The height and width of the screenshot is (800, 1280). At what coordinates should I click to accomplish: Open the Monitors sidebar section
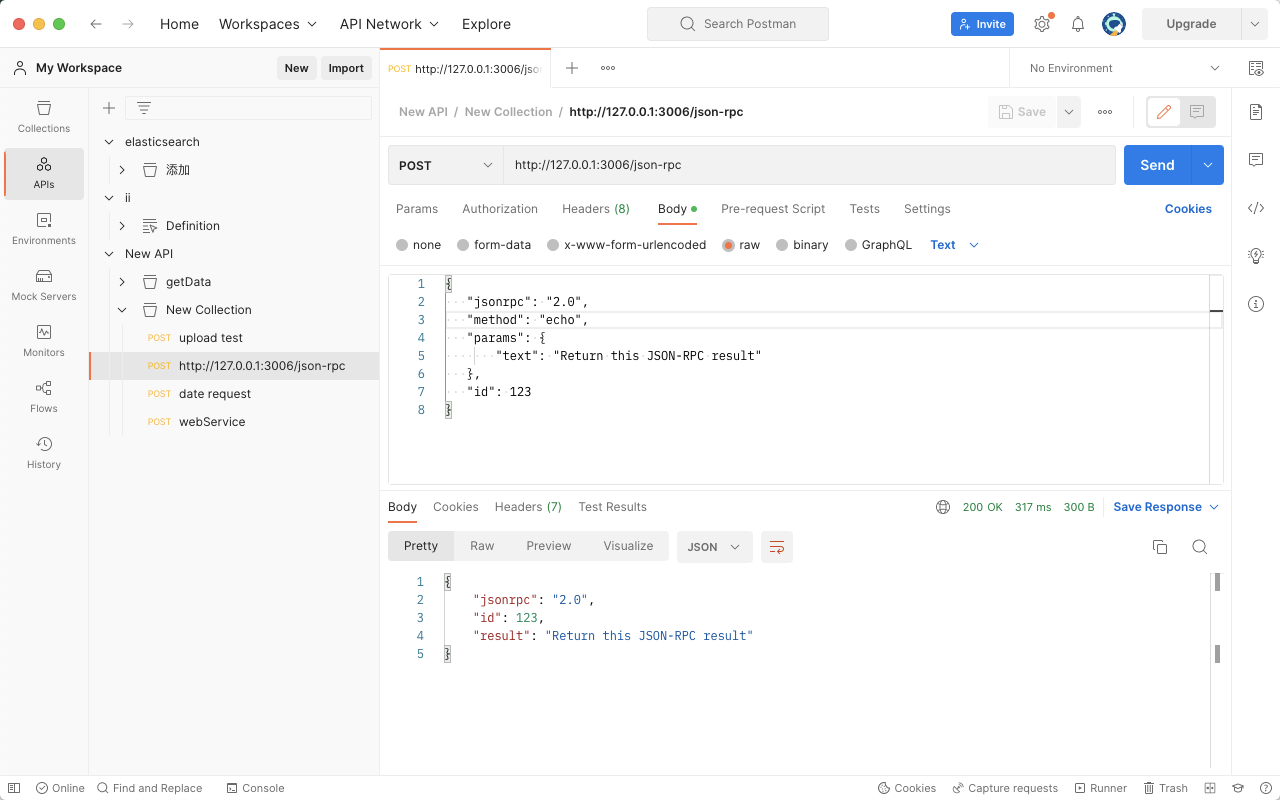44,341
